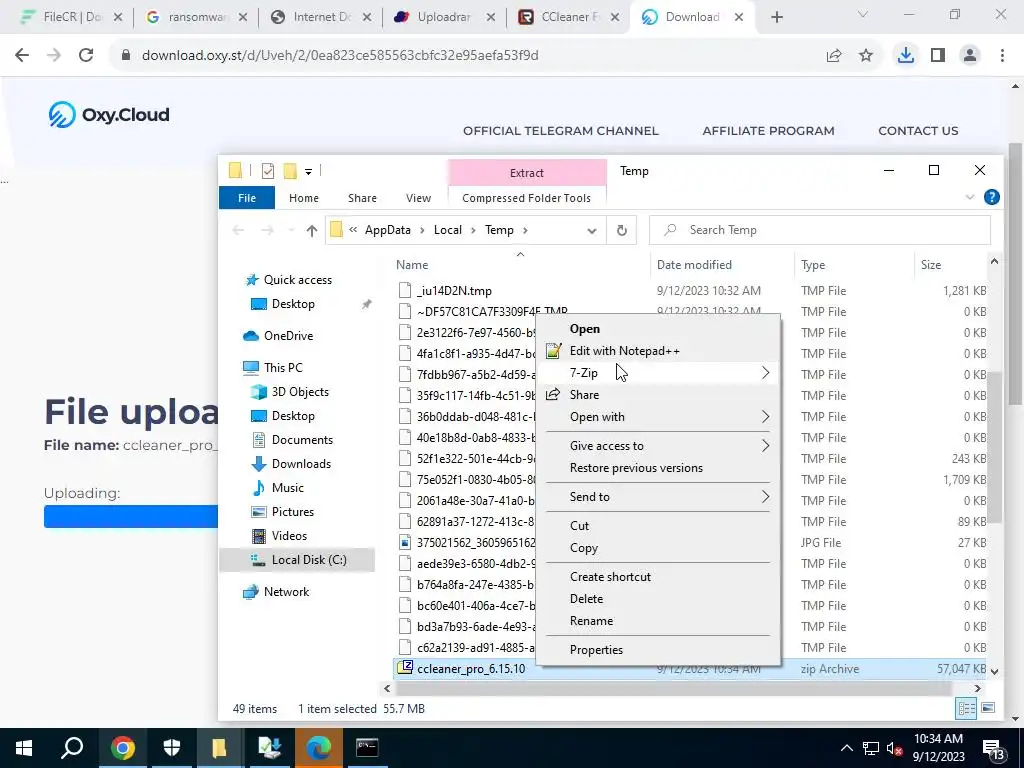Open the Explorer File tab
The height and width of the screenshot is (768, 1024).
click(x=247, y=198)
